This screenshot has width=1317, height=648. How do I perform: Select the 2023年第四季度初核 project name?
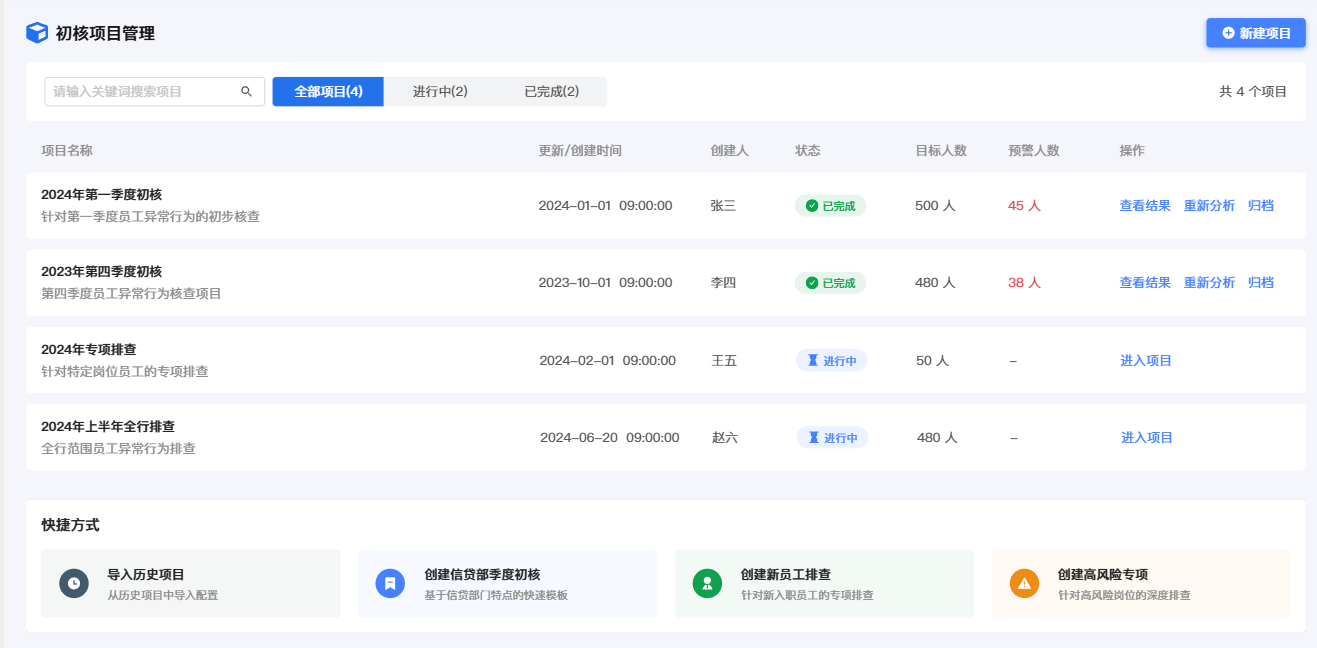(x=101, y=272)
